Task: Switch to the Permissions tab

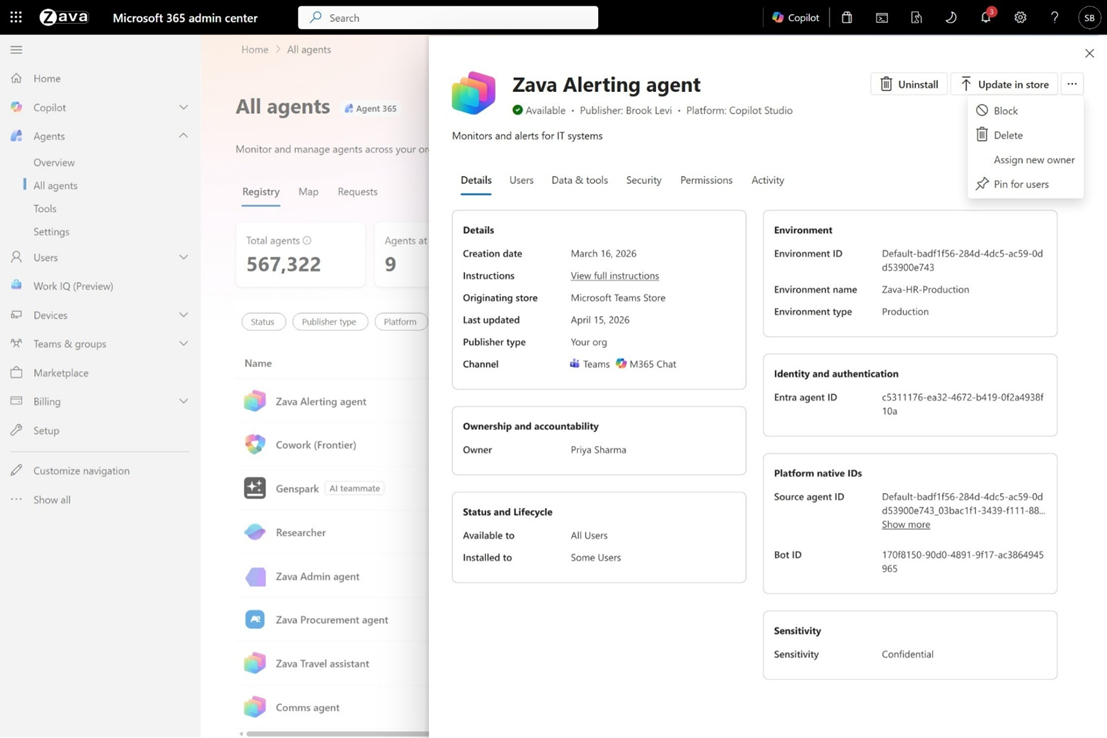Action: (706, 180)
